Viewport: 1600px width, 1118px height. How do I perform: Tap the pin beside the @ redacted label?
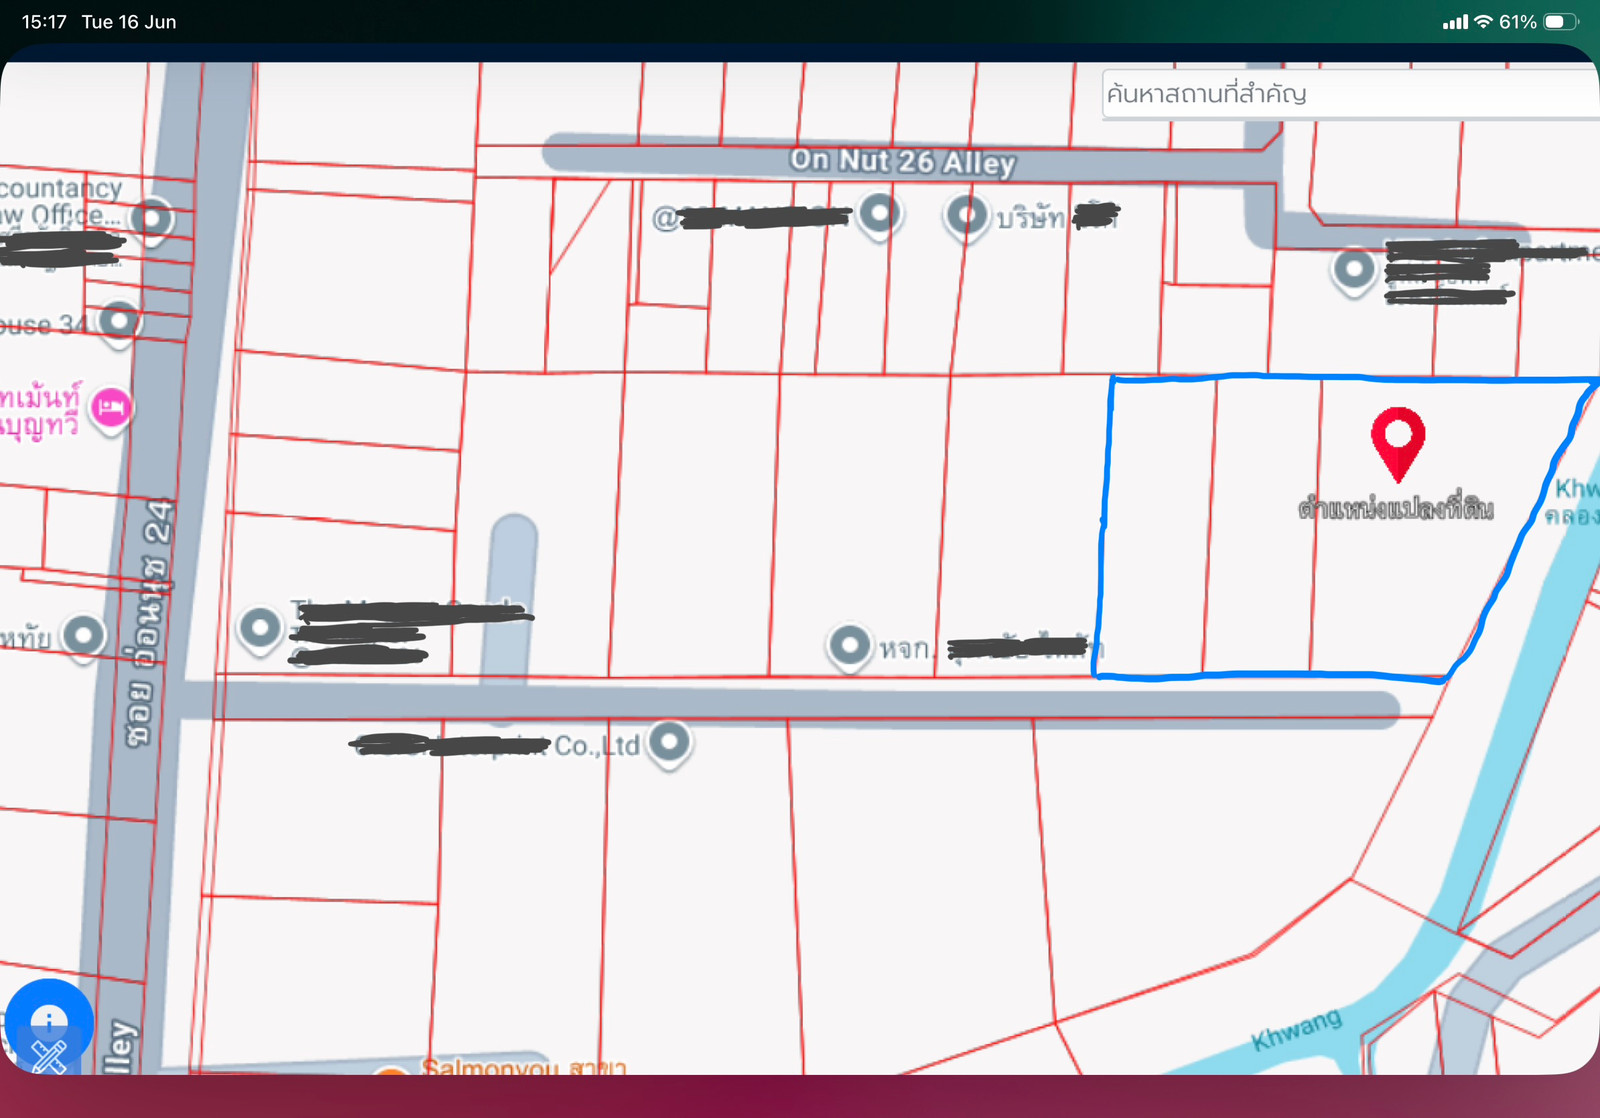(879, 214)
